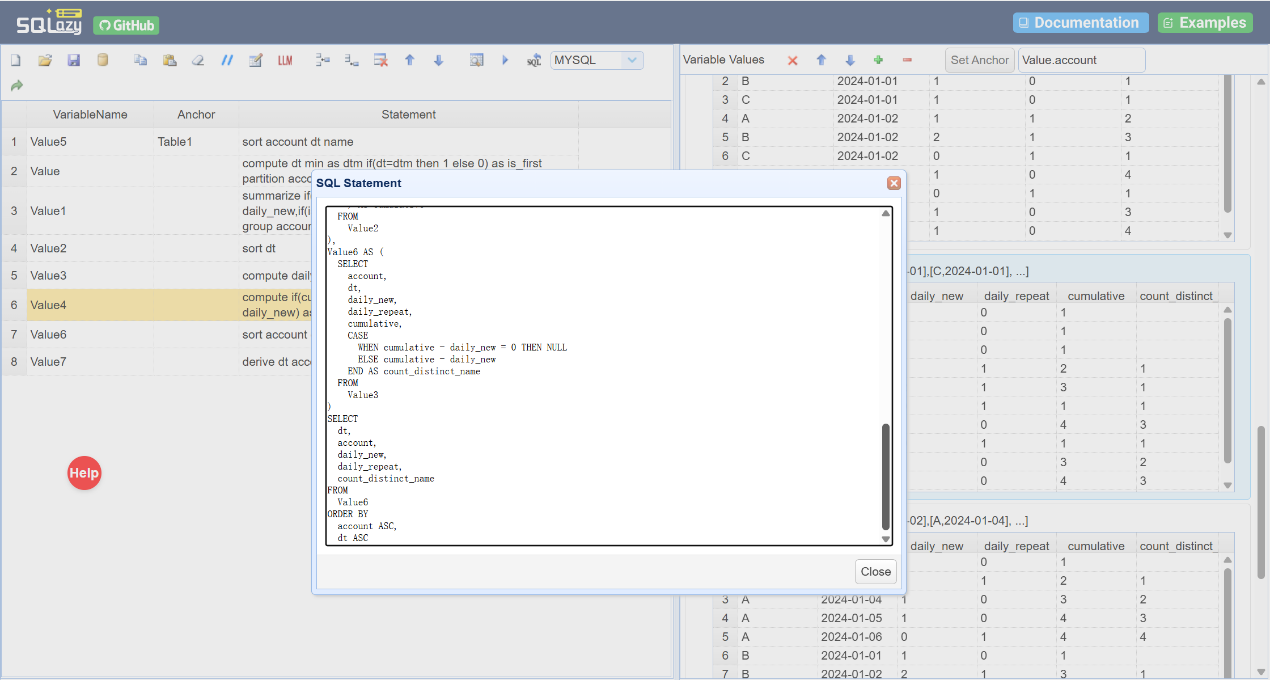The height and width of the screenshot is (680, 1270).
Task: Click the right panel main vertical scrollbar thumb
Action: (1261, 502)
